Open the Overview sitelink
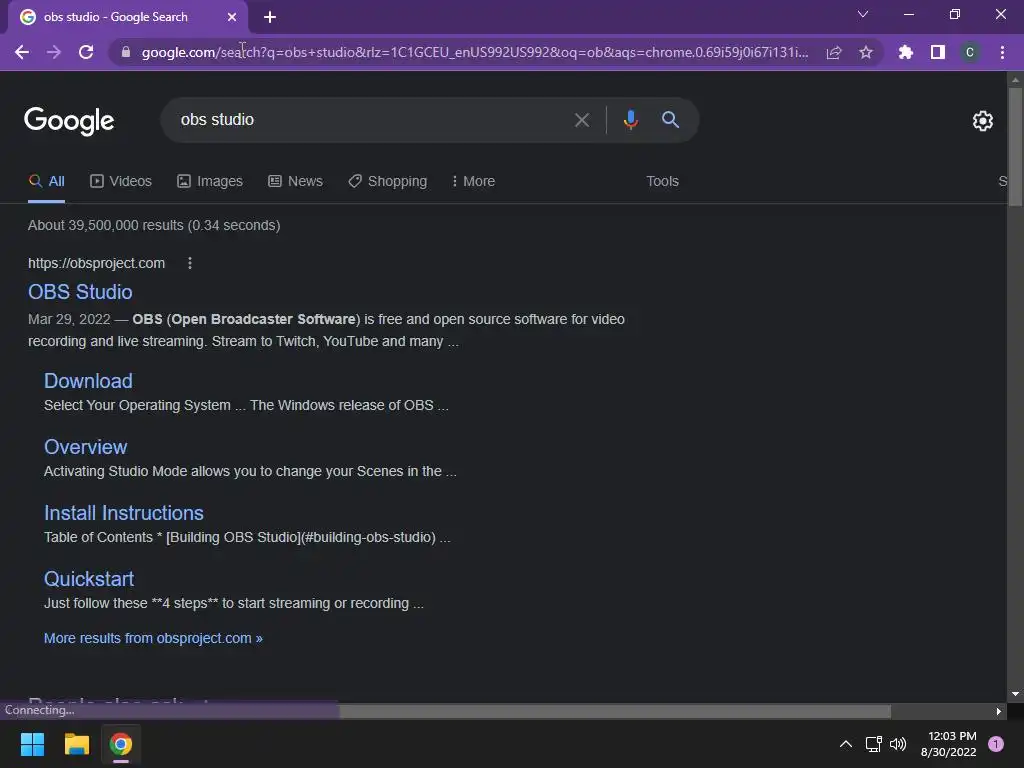This screenshot has width=1024, height=768. tap(86, 447)
